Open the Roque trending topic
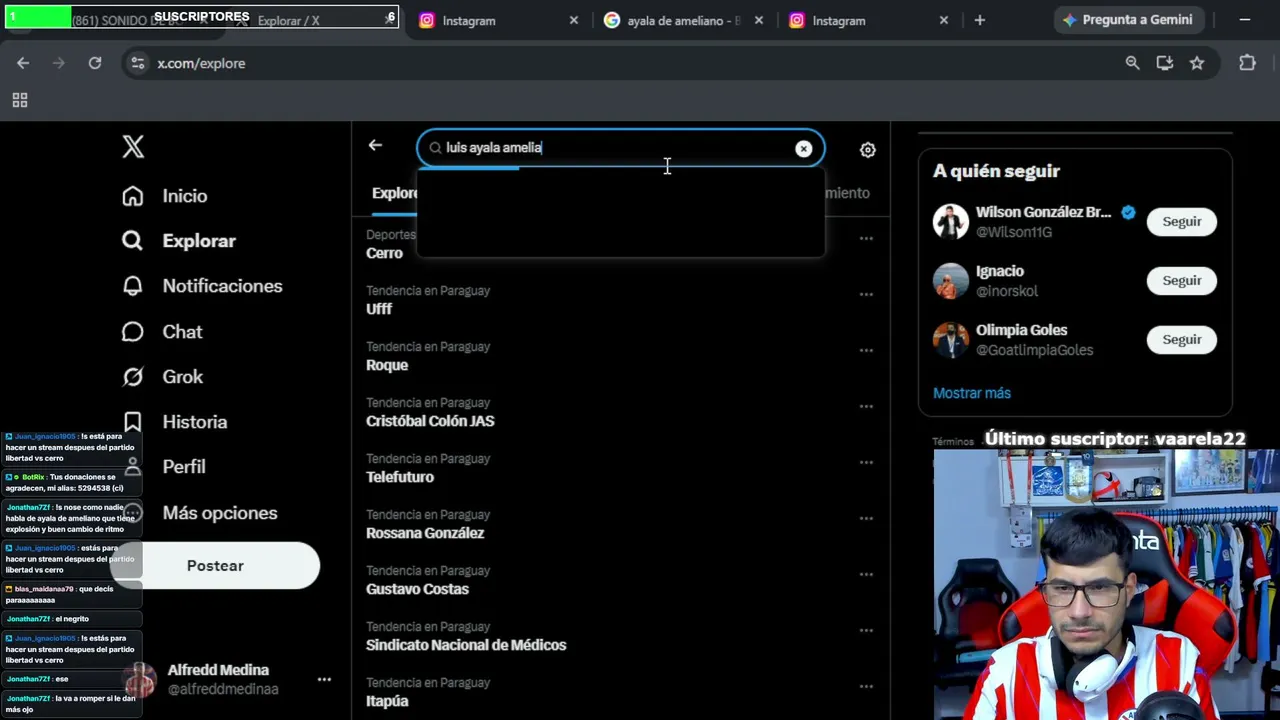The height and width of the screenshot is (720, 1280). 387,365
